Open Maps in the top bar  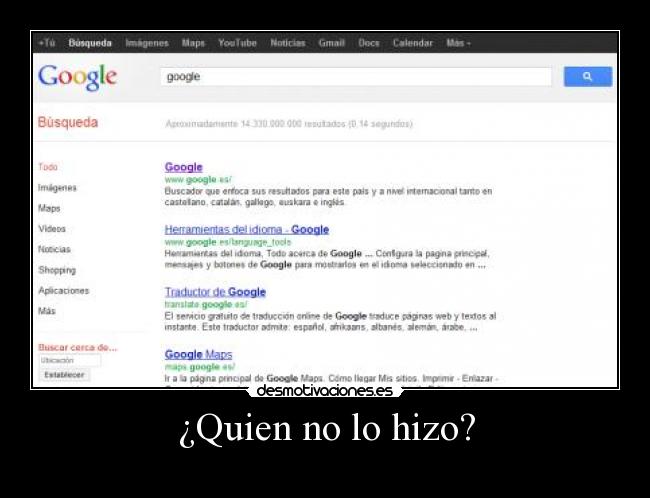coord(193,43)
